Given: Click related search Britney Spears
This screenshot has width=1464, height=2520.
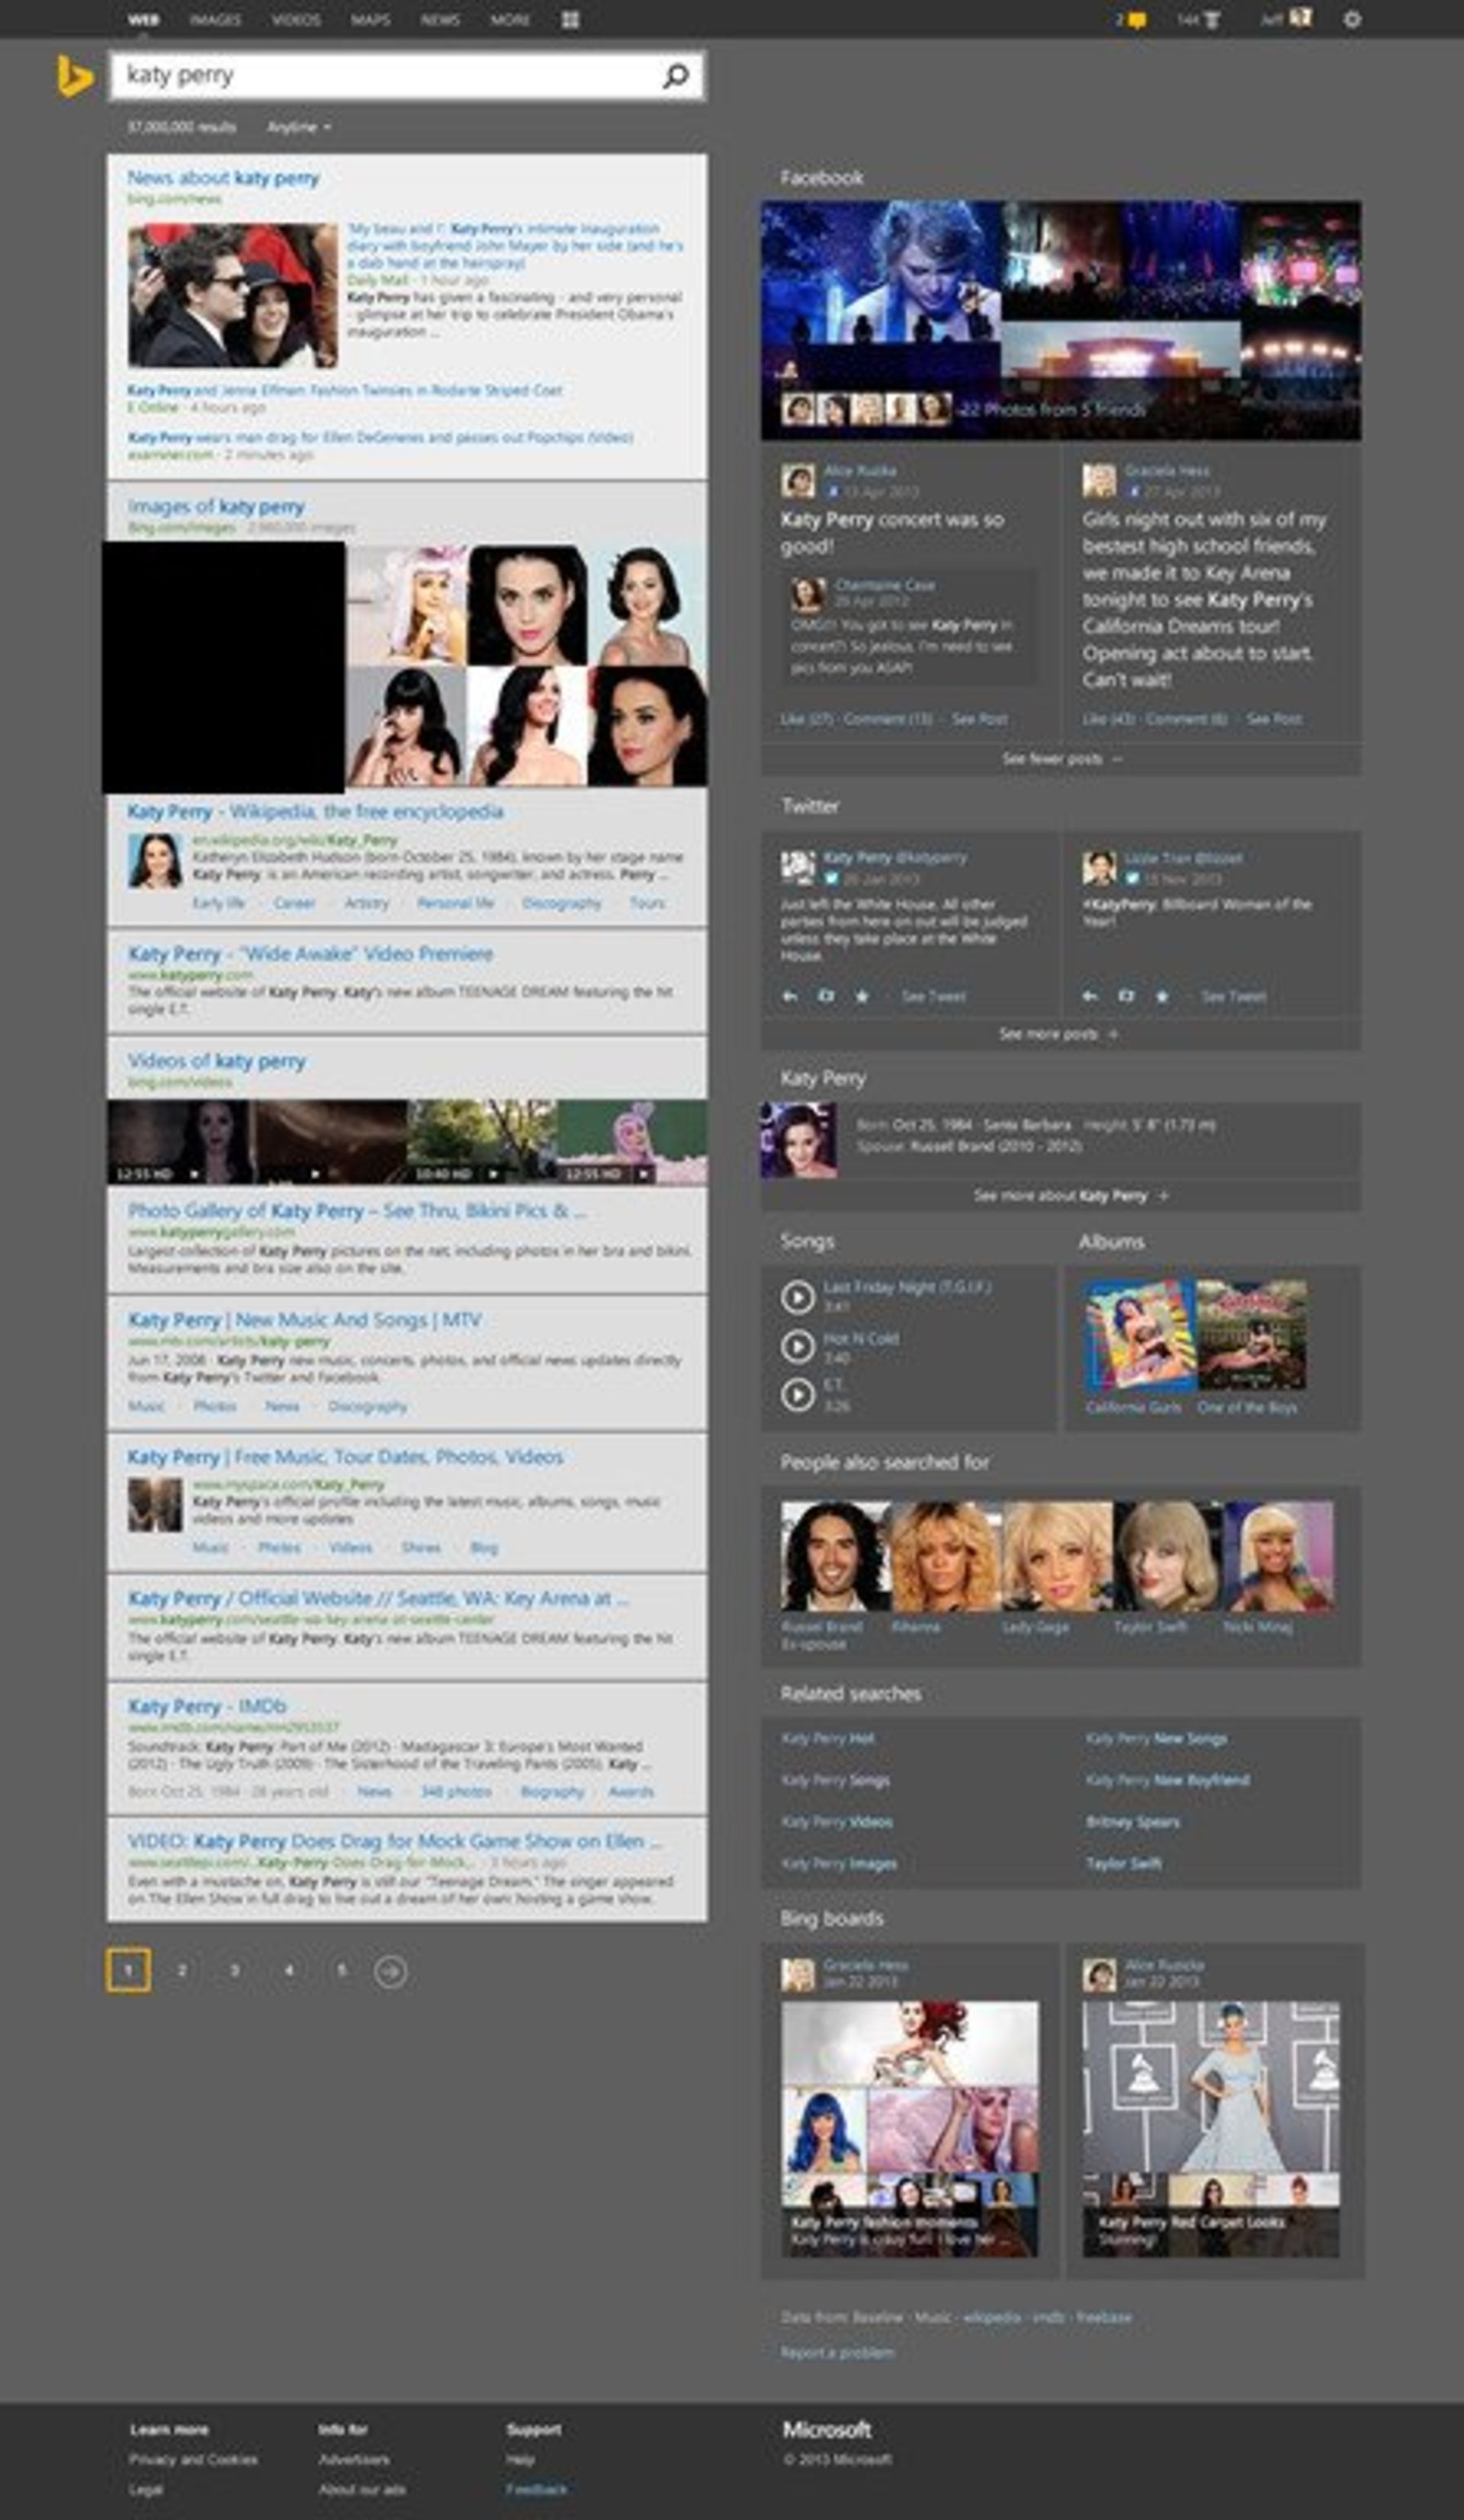Looking at the screenshot, I should (1132, 1822).
